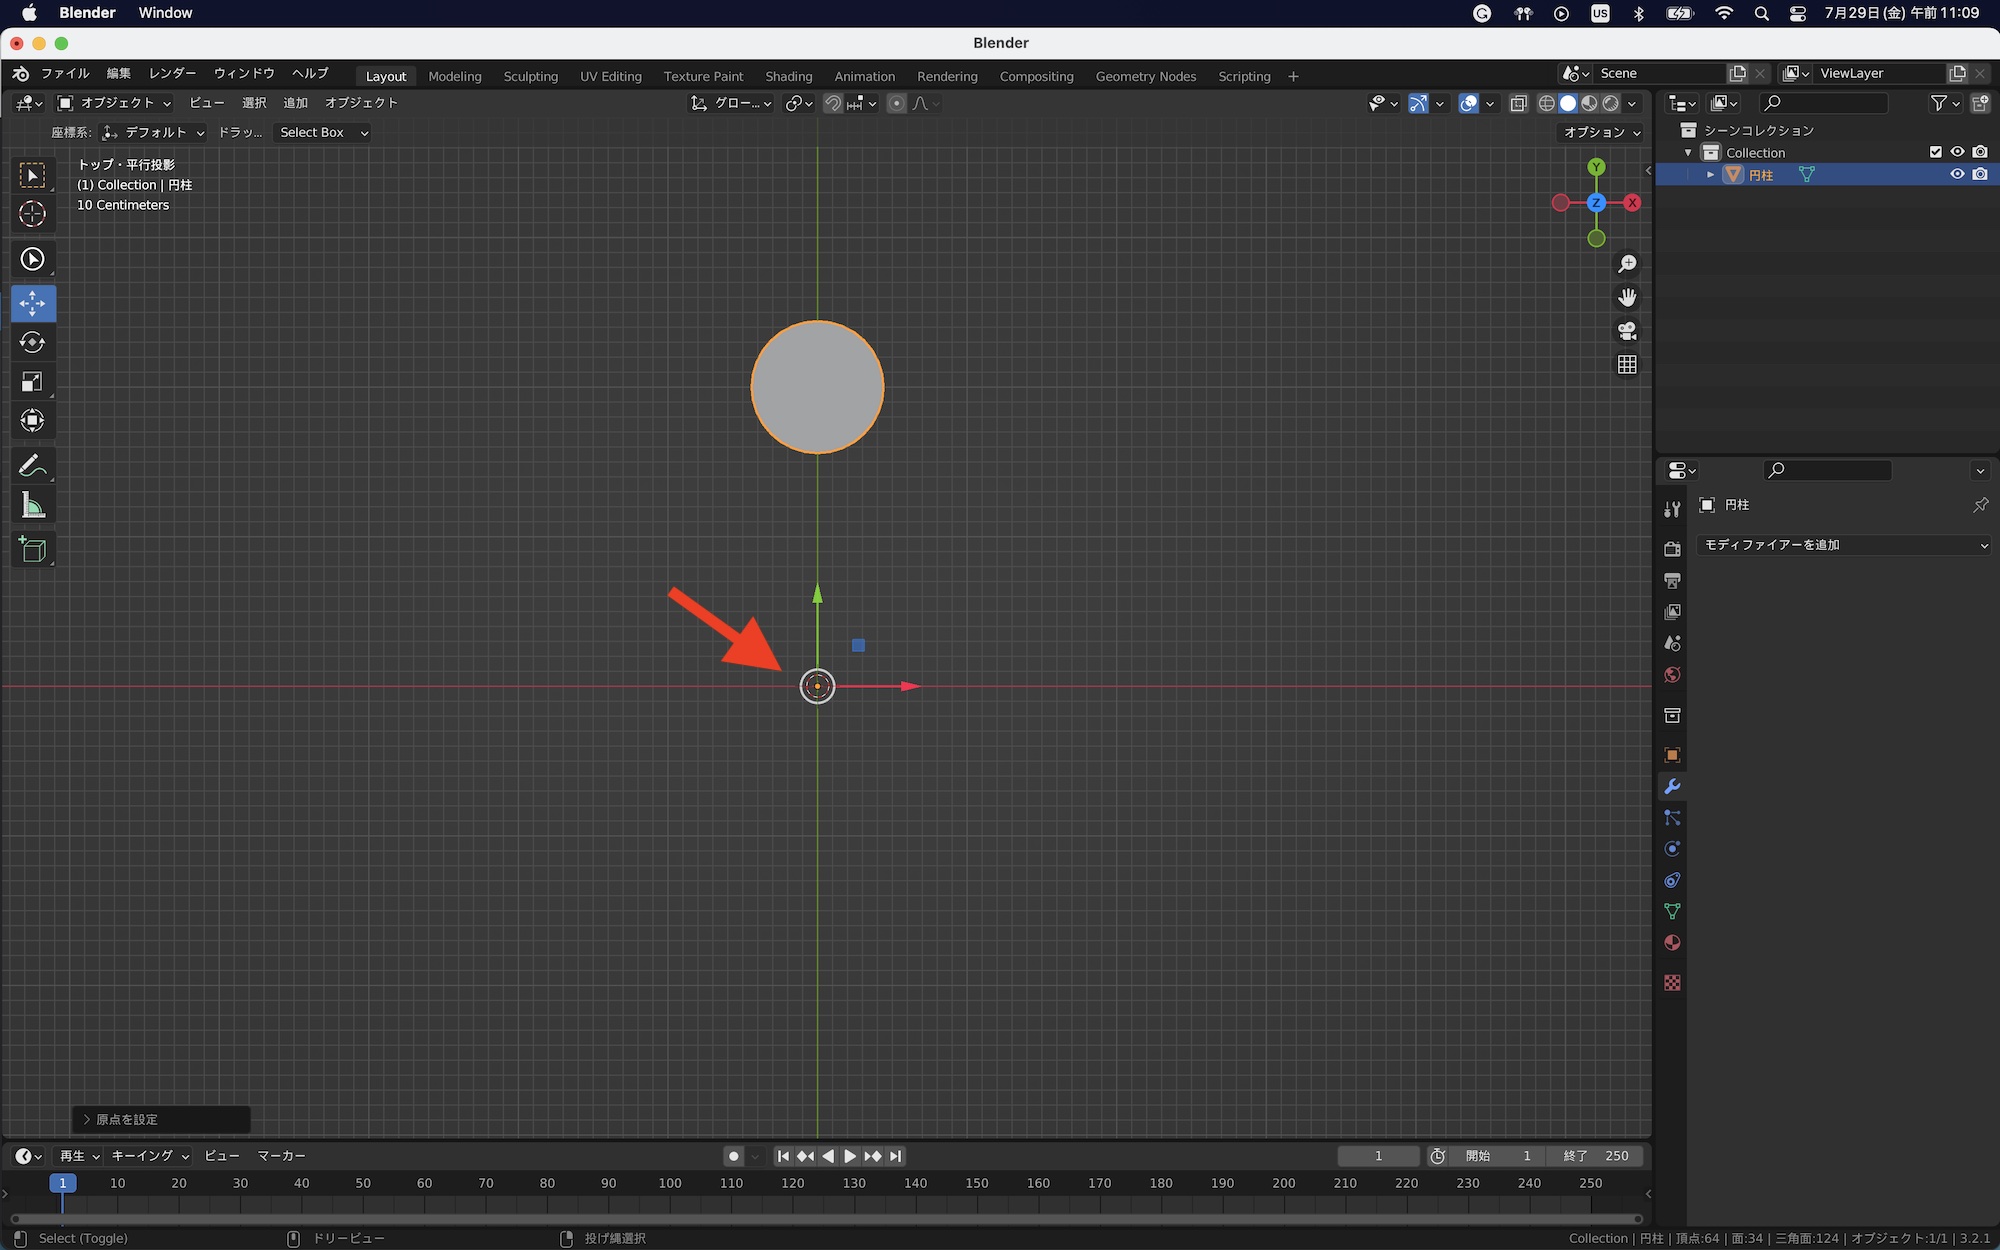Switch to the Shading workspace tab
The height and width of the screenshot is (1250, 2000).
pyautogui.click(x=788, y=76)
